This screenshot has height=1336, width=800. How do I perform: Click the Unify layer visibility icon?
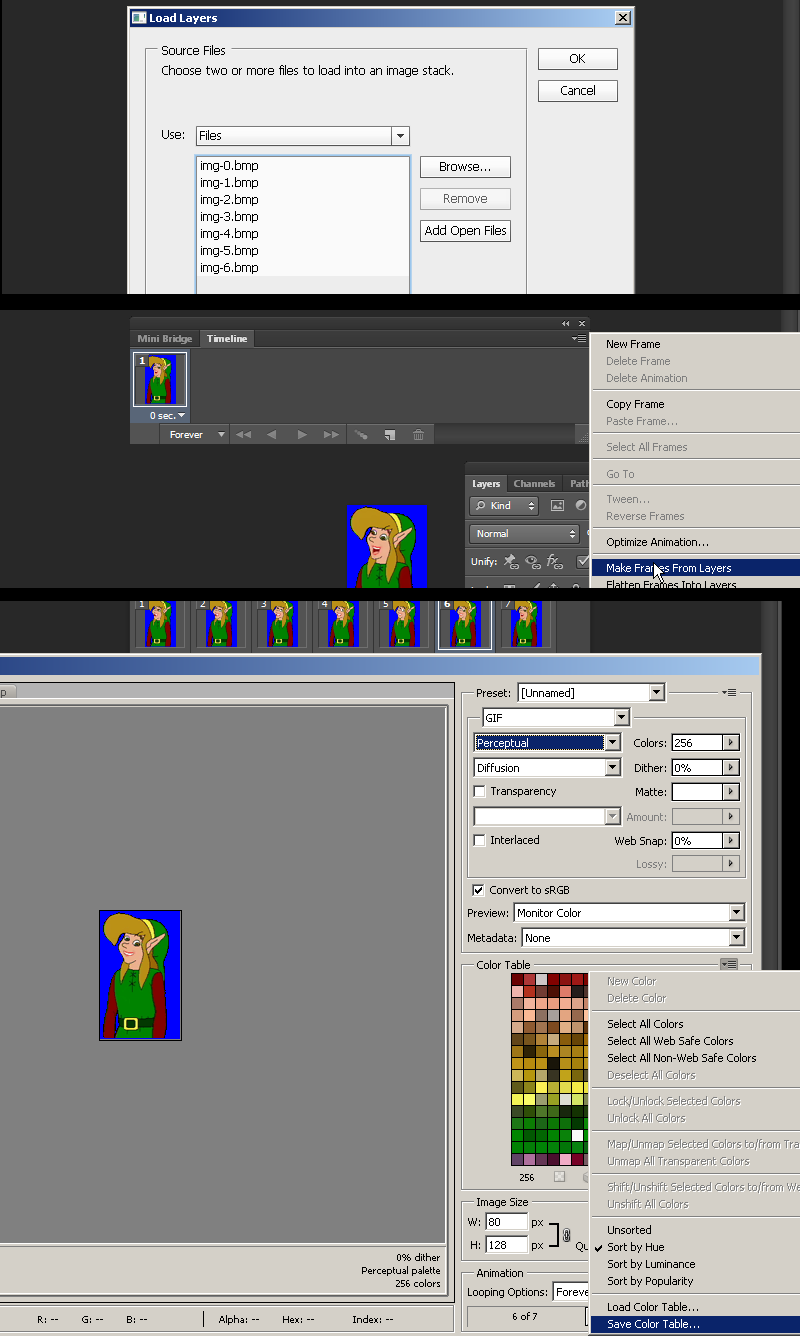point(532,562)
